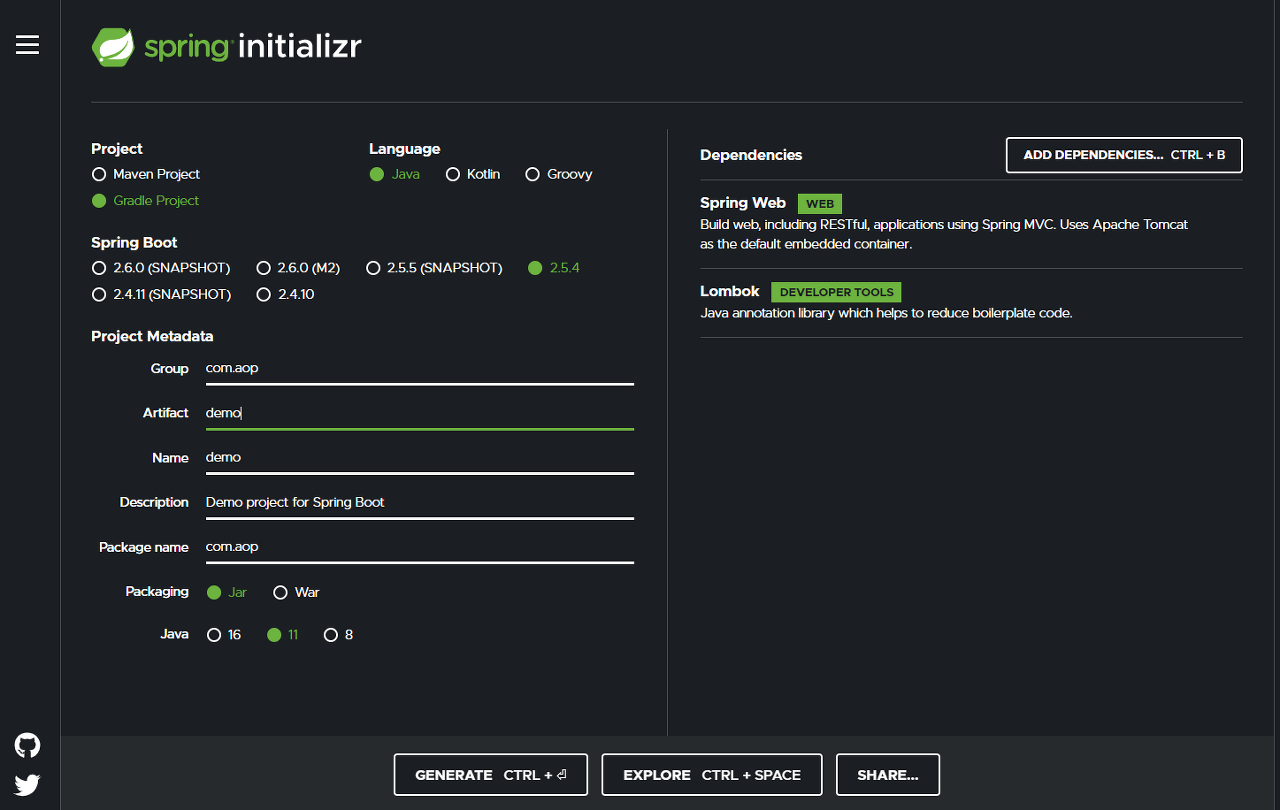Click the Generate button
Image resolution: width=1280 pixels, height=810 pixels.
(491, 775)
